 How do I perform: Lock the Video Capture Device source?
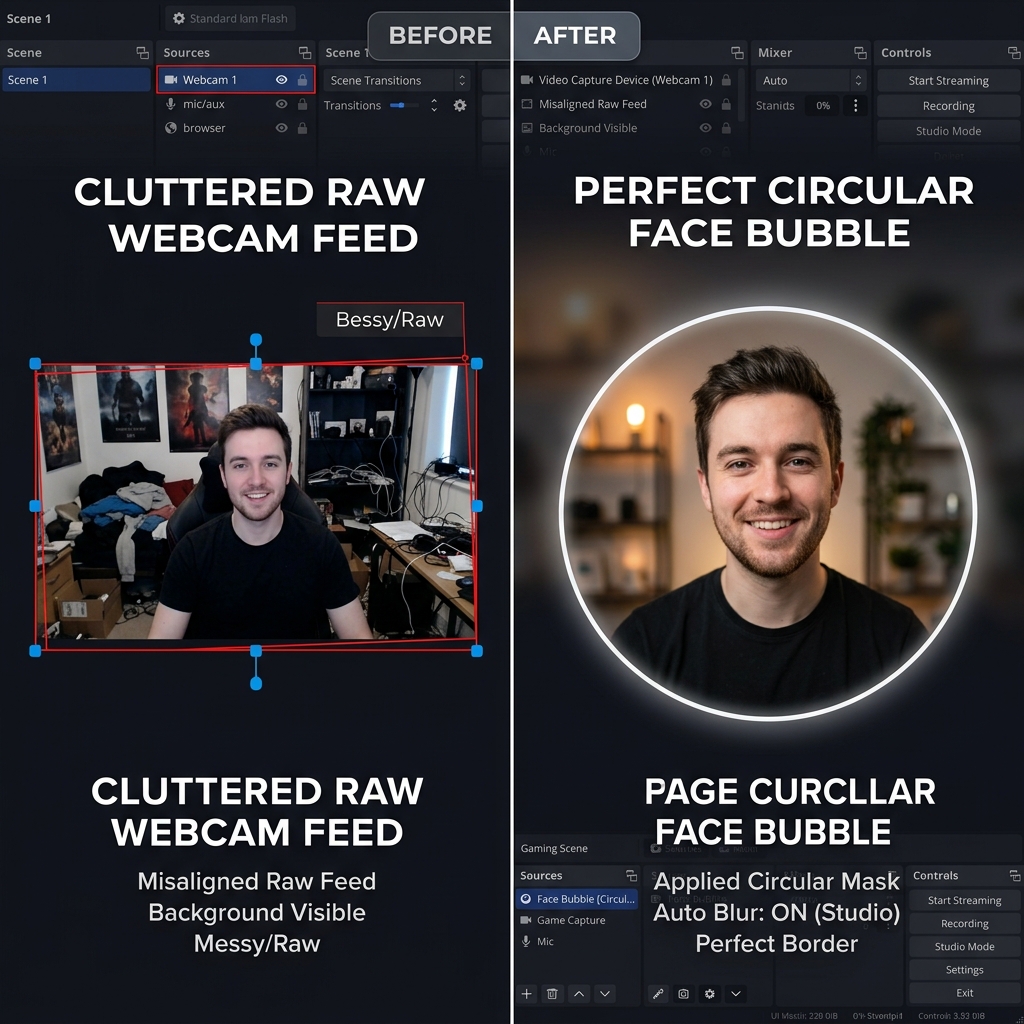(726, 80)
